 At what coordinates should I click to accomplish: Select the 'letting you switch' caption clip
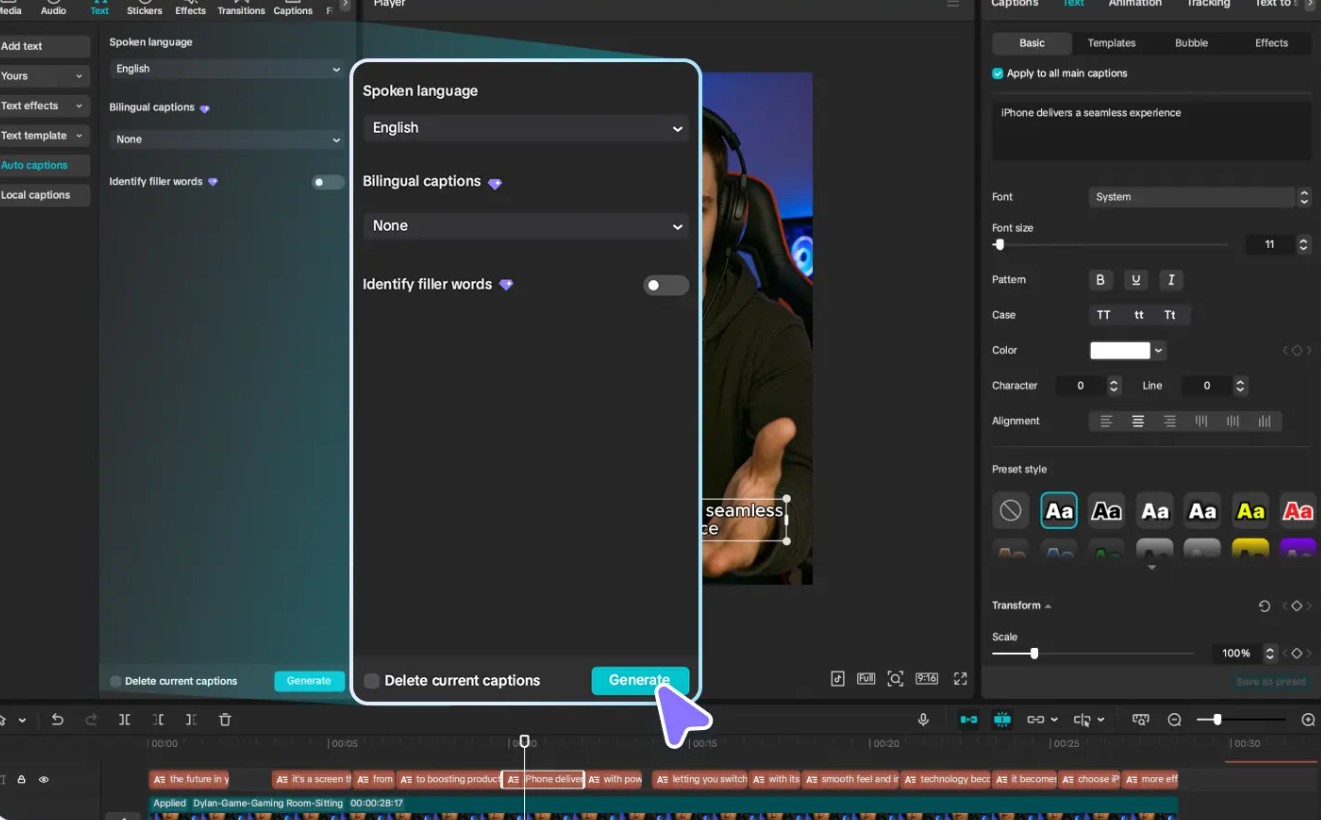pyautogui.click(x=699, y=779)
